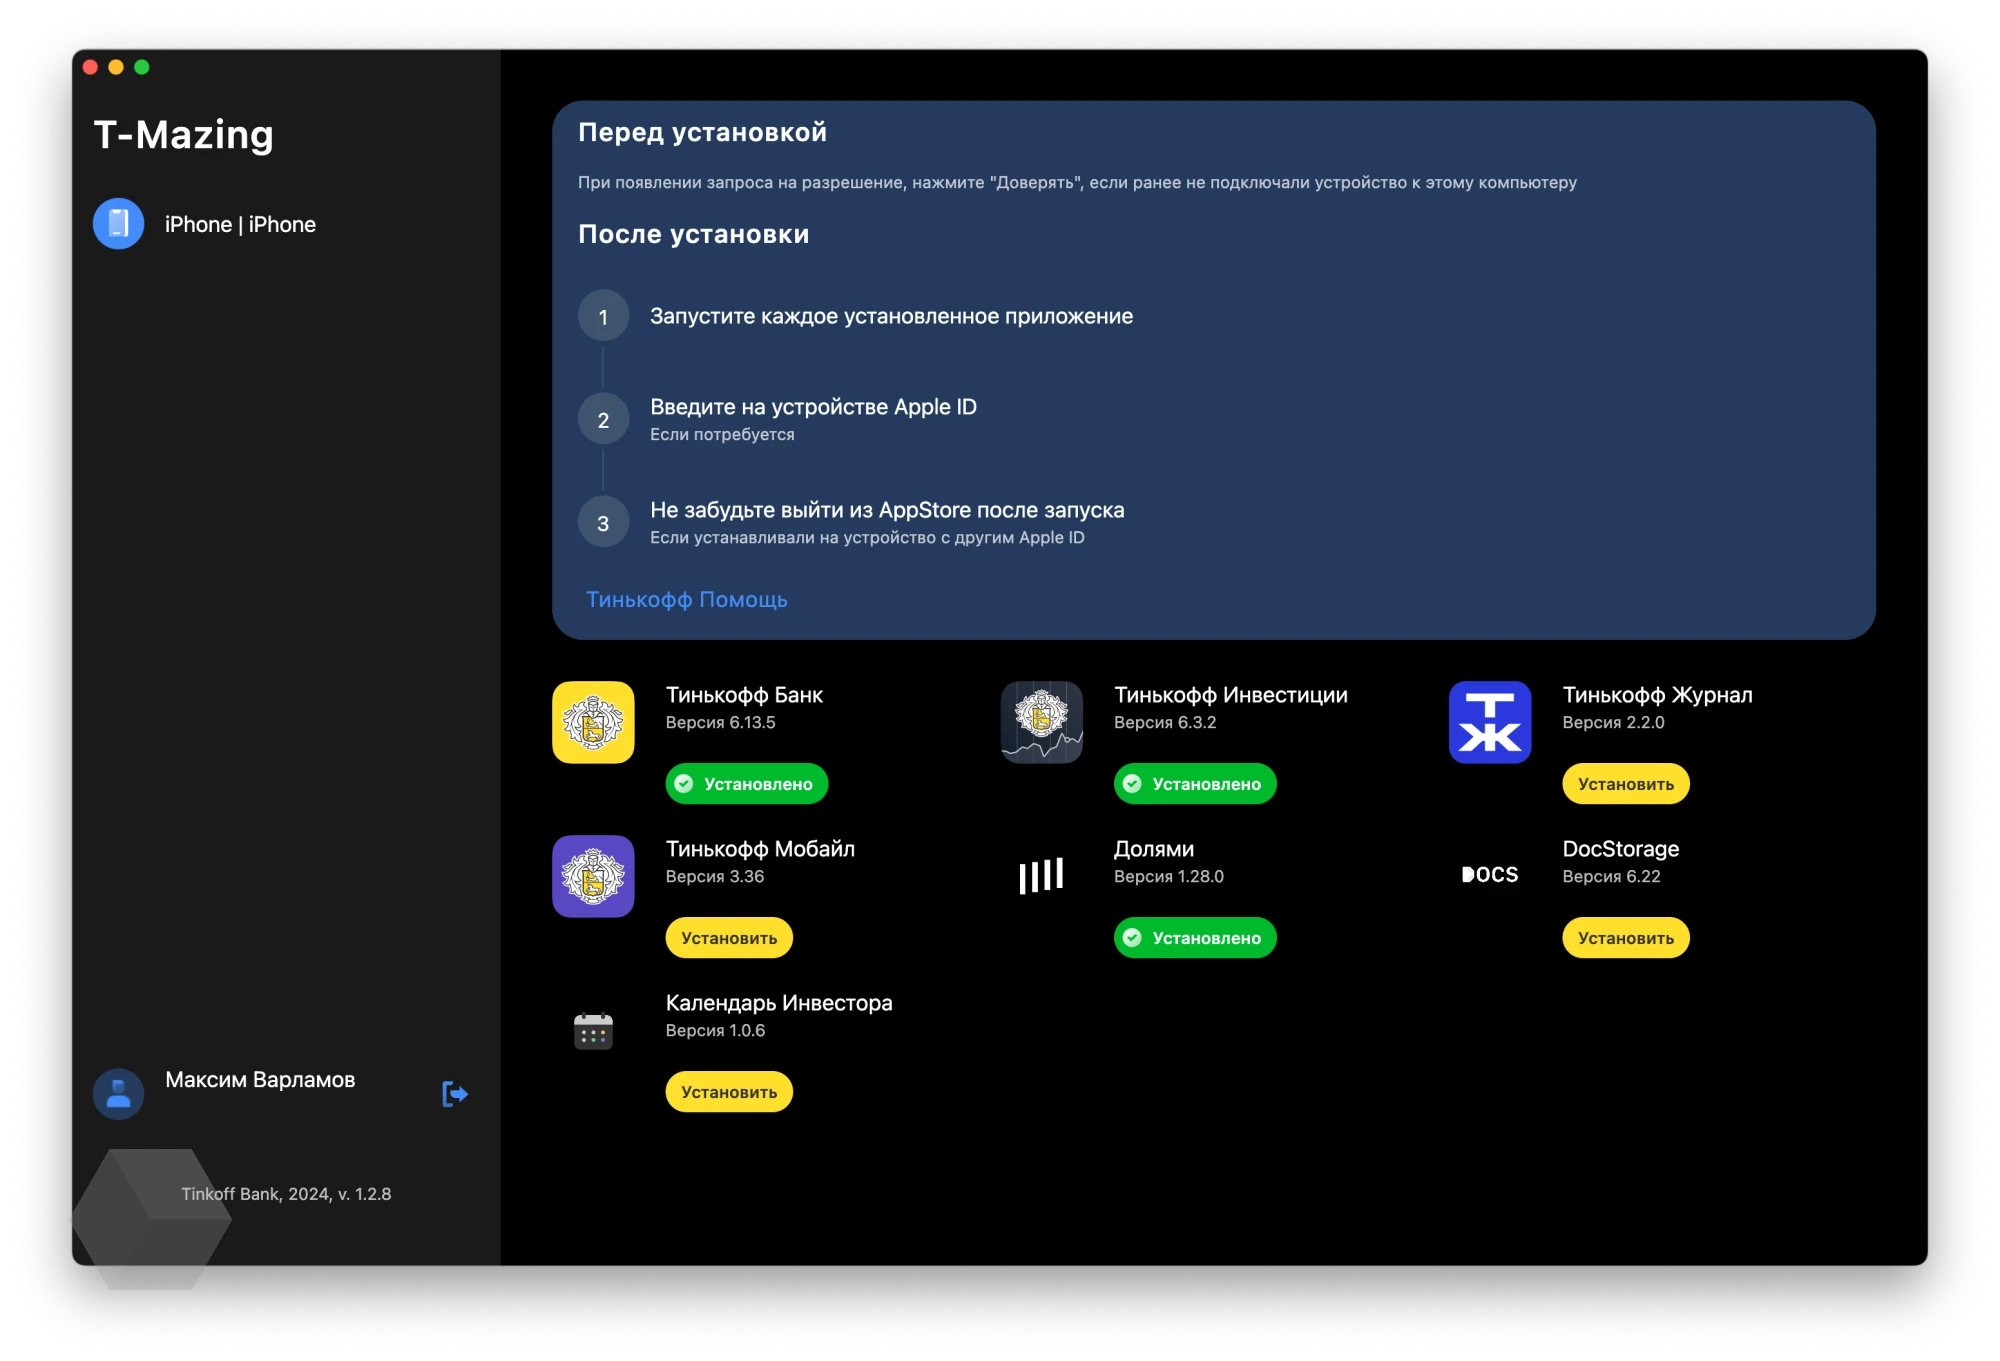The height and width of the screenshot is (1361, 2000).
Task: Click step 1 circle in instructions
Action: (603, 316)
